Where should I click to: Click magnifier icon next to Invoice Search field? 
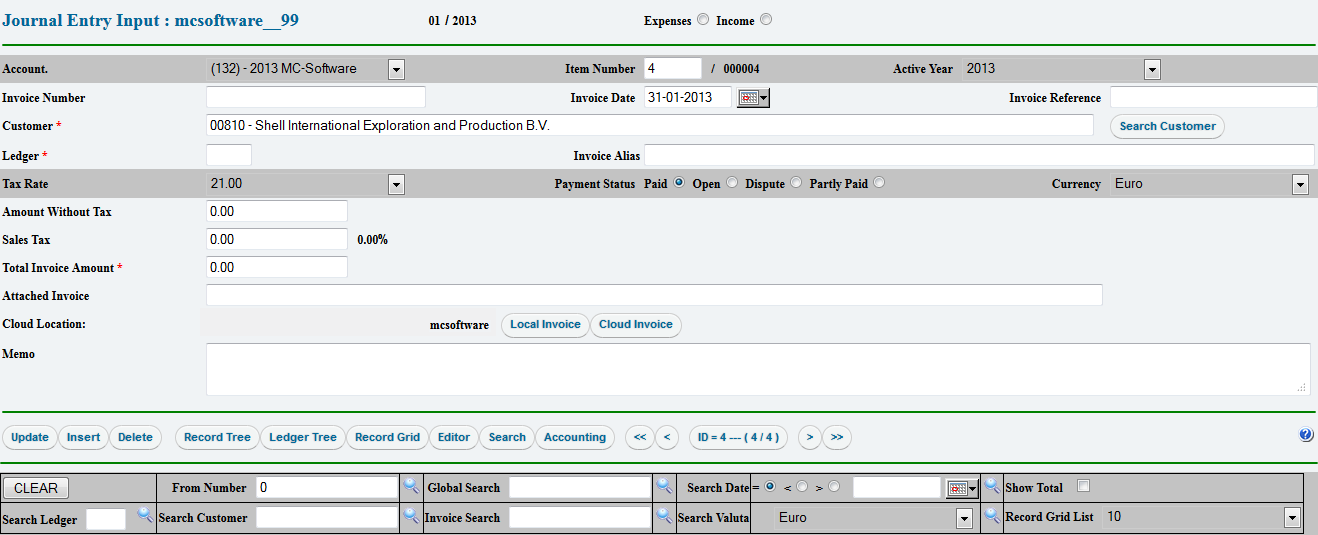pyautogui.click(x=664, y=515)
